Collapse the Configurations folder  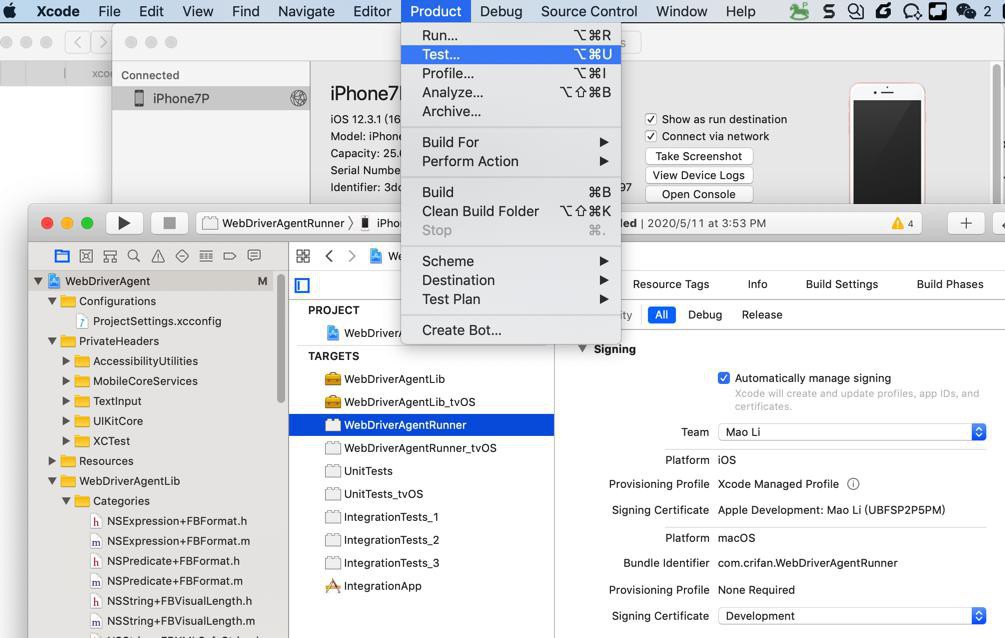[53, 301]
